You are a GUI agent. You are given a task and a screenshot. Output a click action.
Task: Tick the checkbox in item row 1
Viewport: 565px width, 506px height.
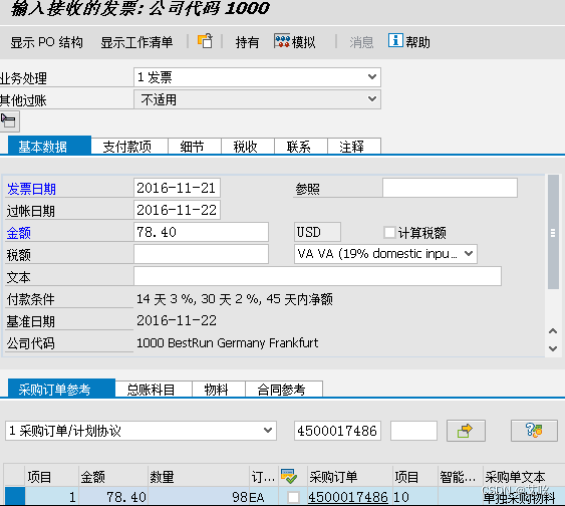click(293, 497)
